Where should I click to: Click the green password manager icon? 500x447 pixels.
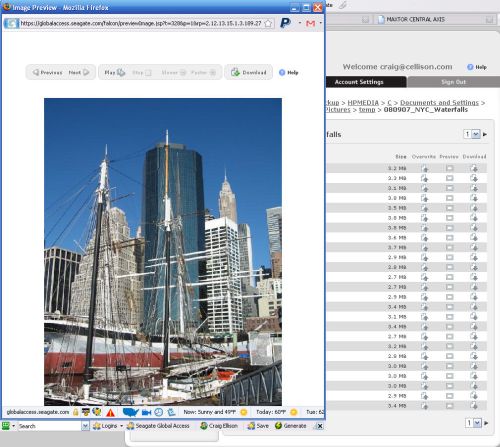6,426
